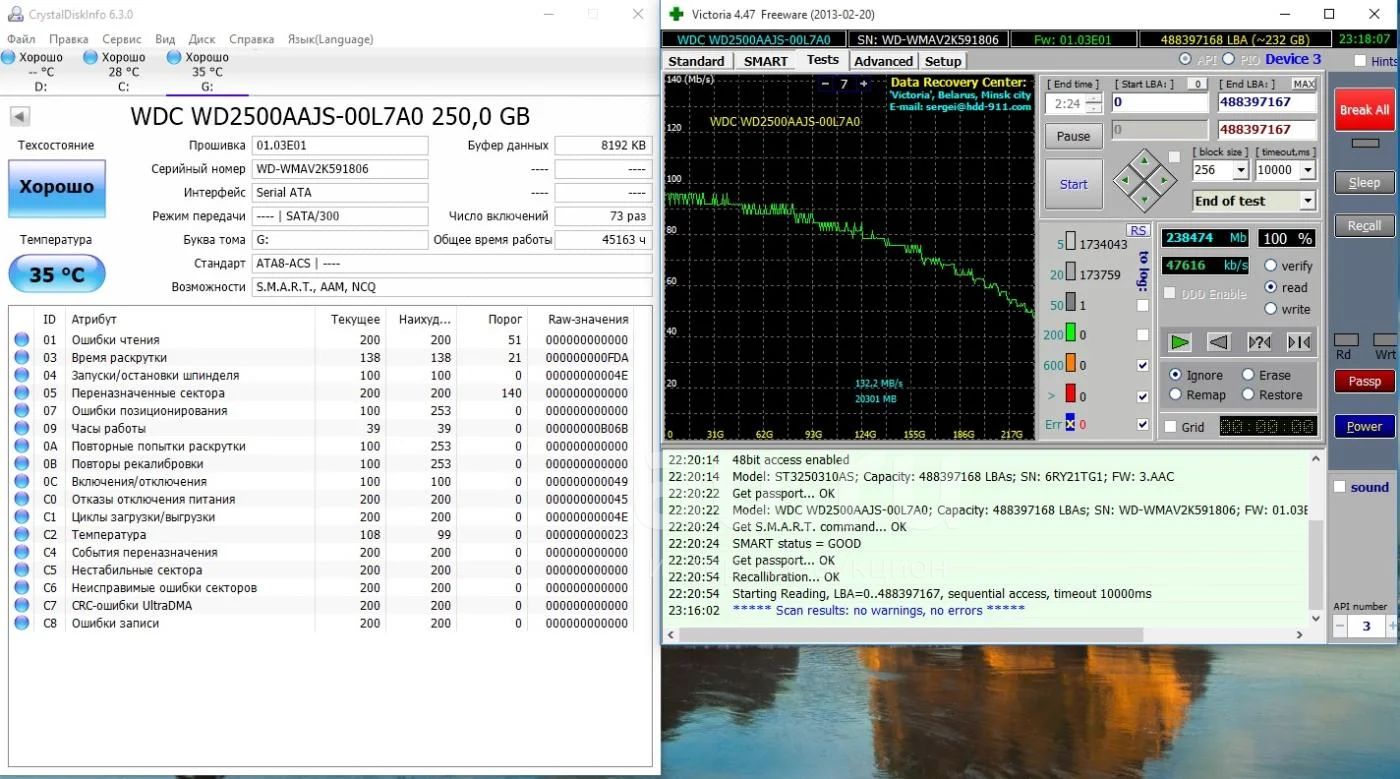Open the Advanced tab in Victoria
1400x779 pixels.
coord(883,61)
